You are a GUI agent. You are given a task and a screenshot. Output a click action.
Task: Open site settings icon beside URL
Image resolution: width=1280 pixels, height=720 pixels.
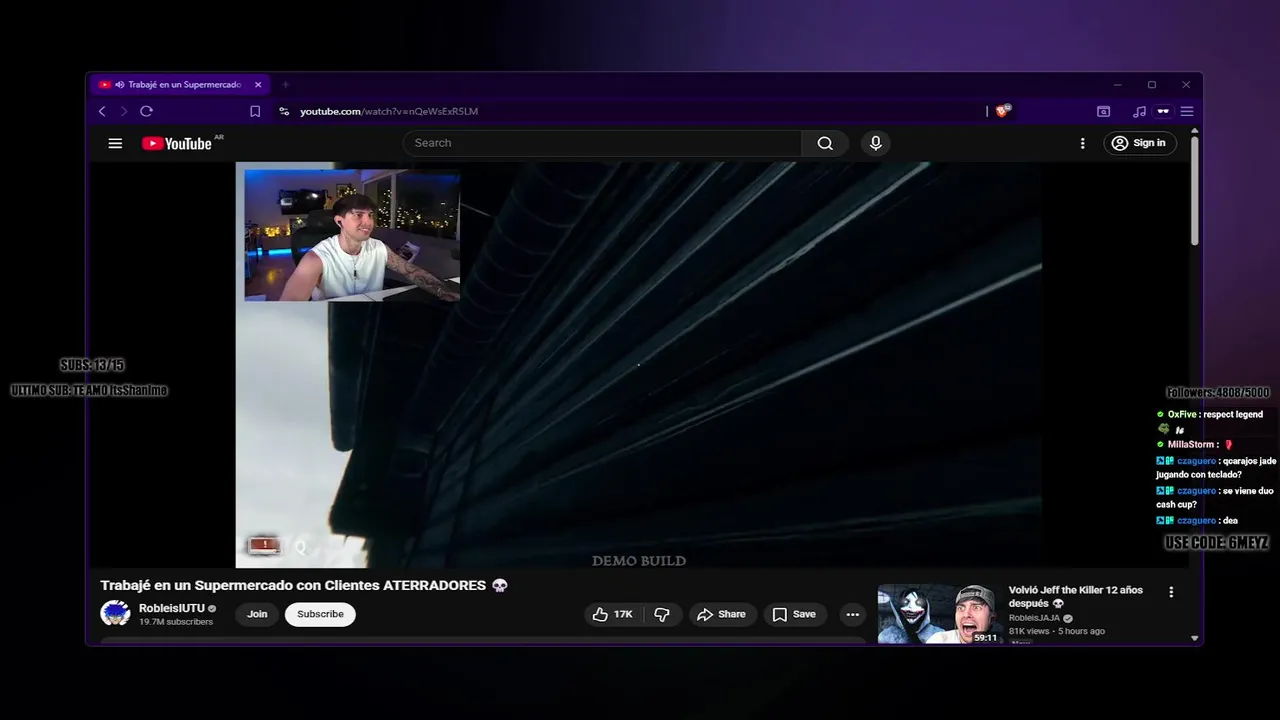click(x=284, y=111)
